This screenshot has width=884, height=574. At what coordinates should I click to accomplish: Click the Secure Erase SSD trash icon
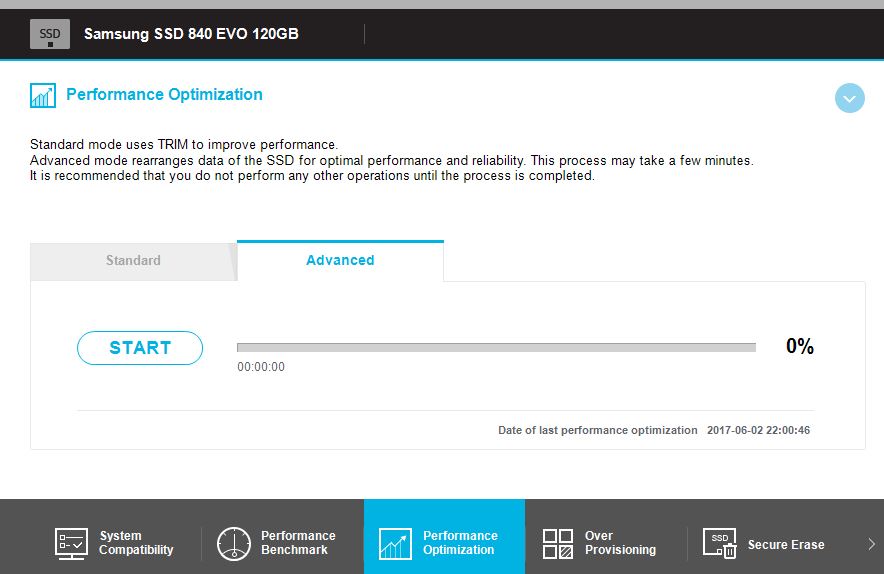[x=720, y=544]
